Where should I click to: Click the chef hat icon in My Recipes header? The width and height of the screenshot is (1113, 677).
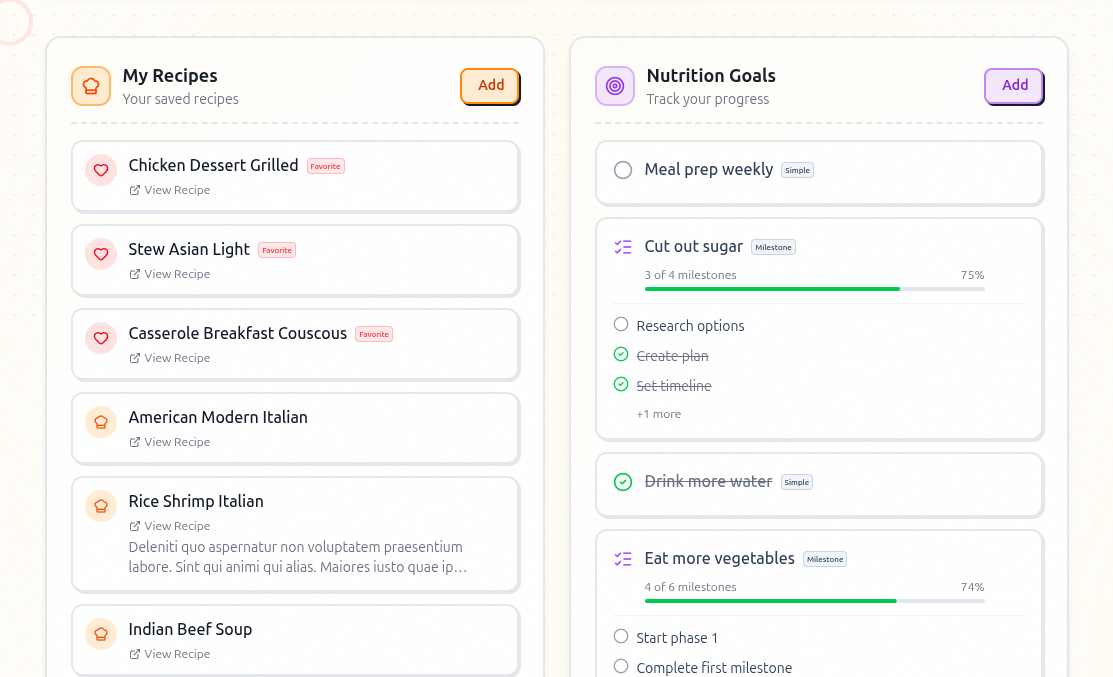91,86
